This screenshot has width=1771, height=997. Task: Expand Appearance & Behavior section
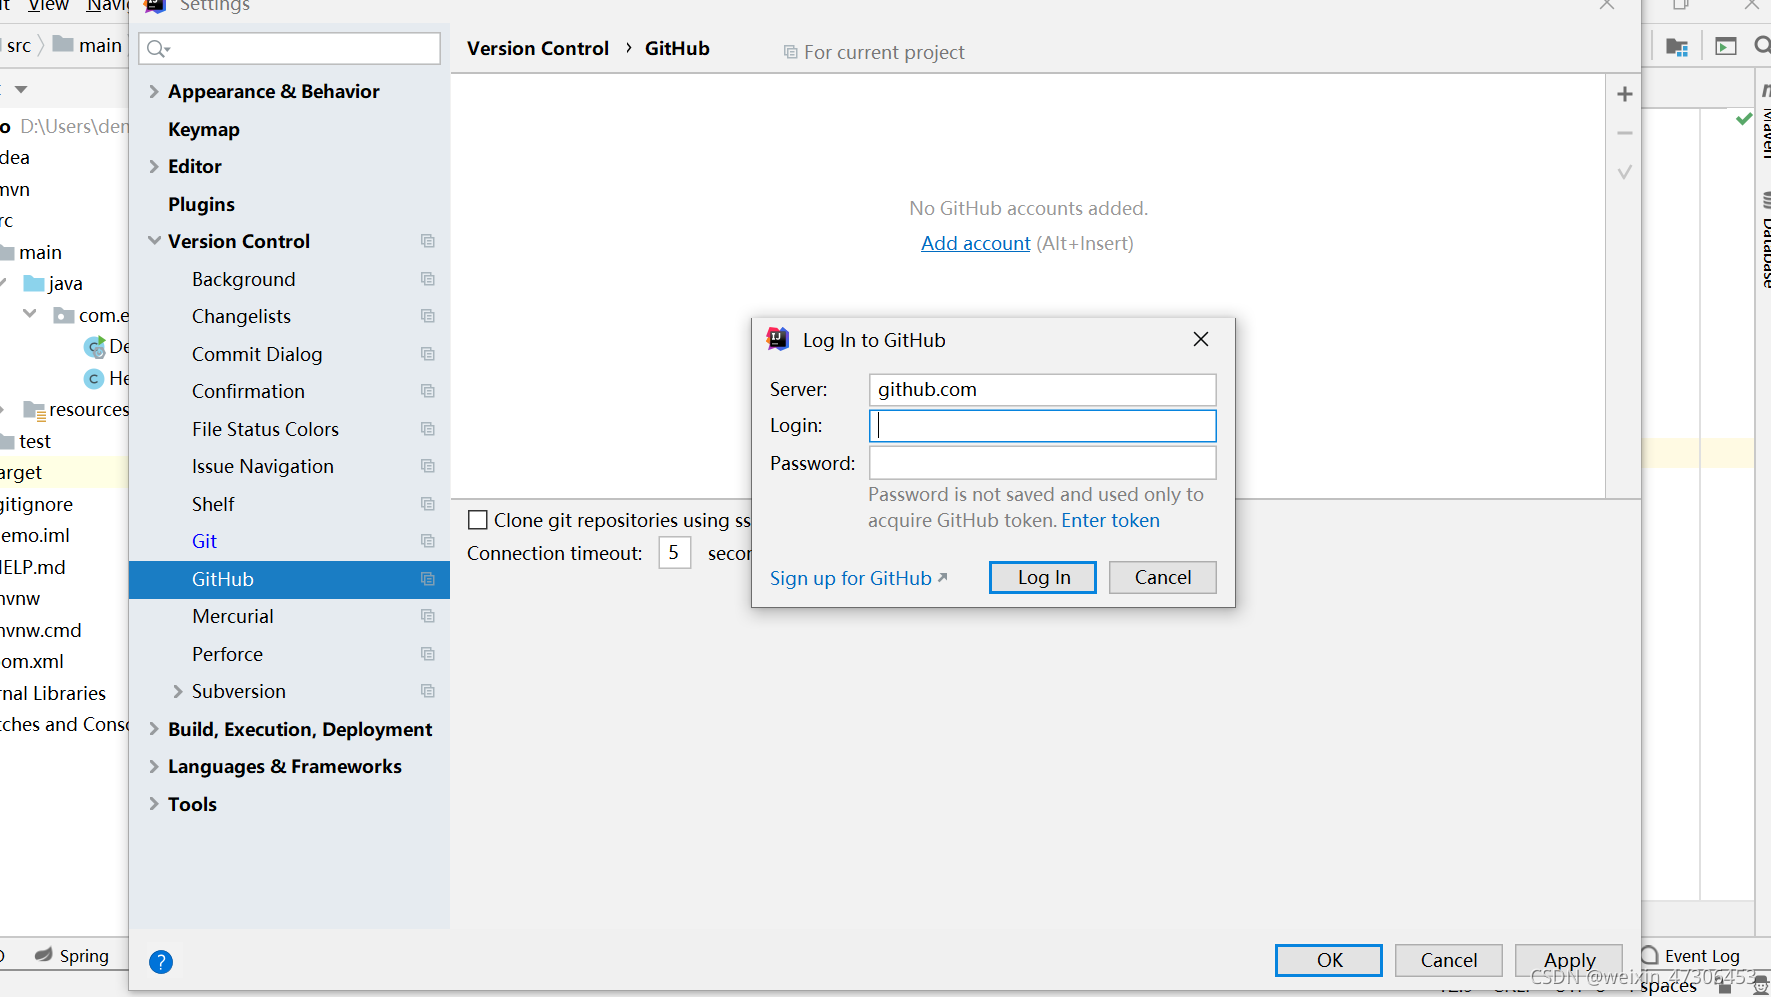pos(154,91)
